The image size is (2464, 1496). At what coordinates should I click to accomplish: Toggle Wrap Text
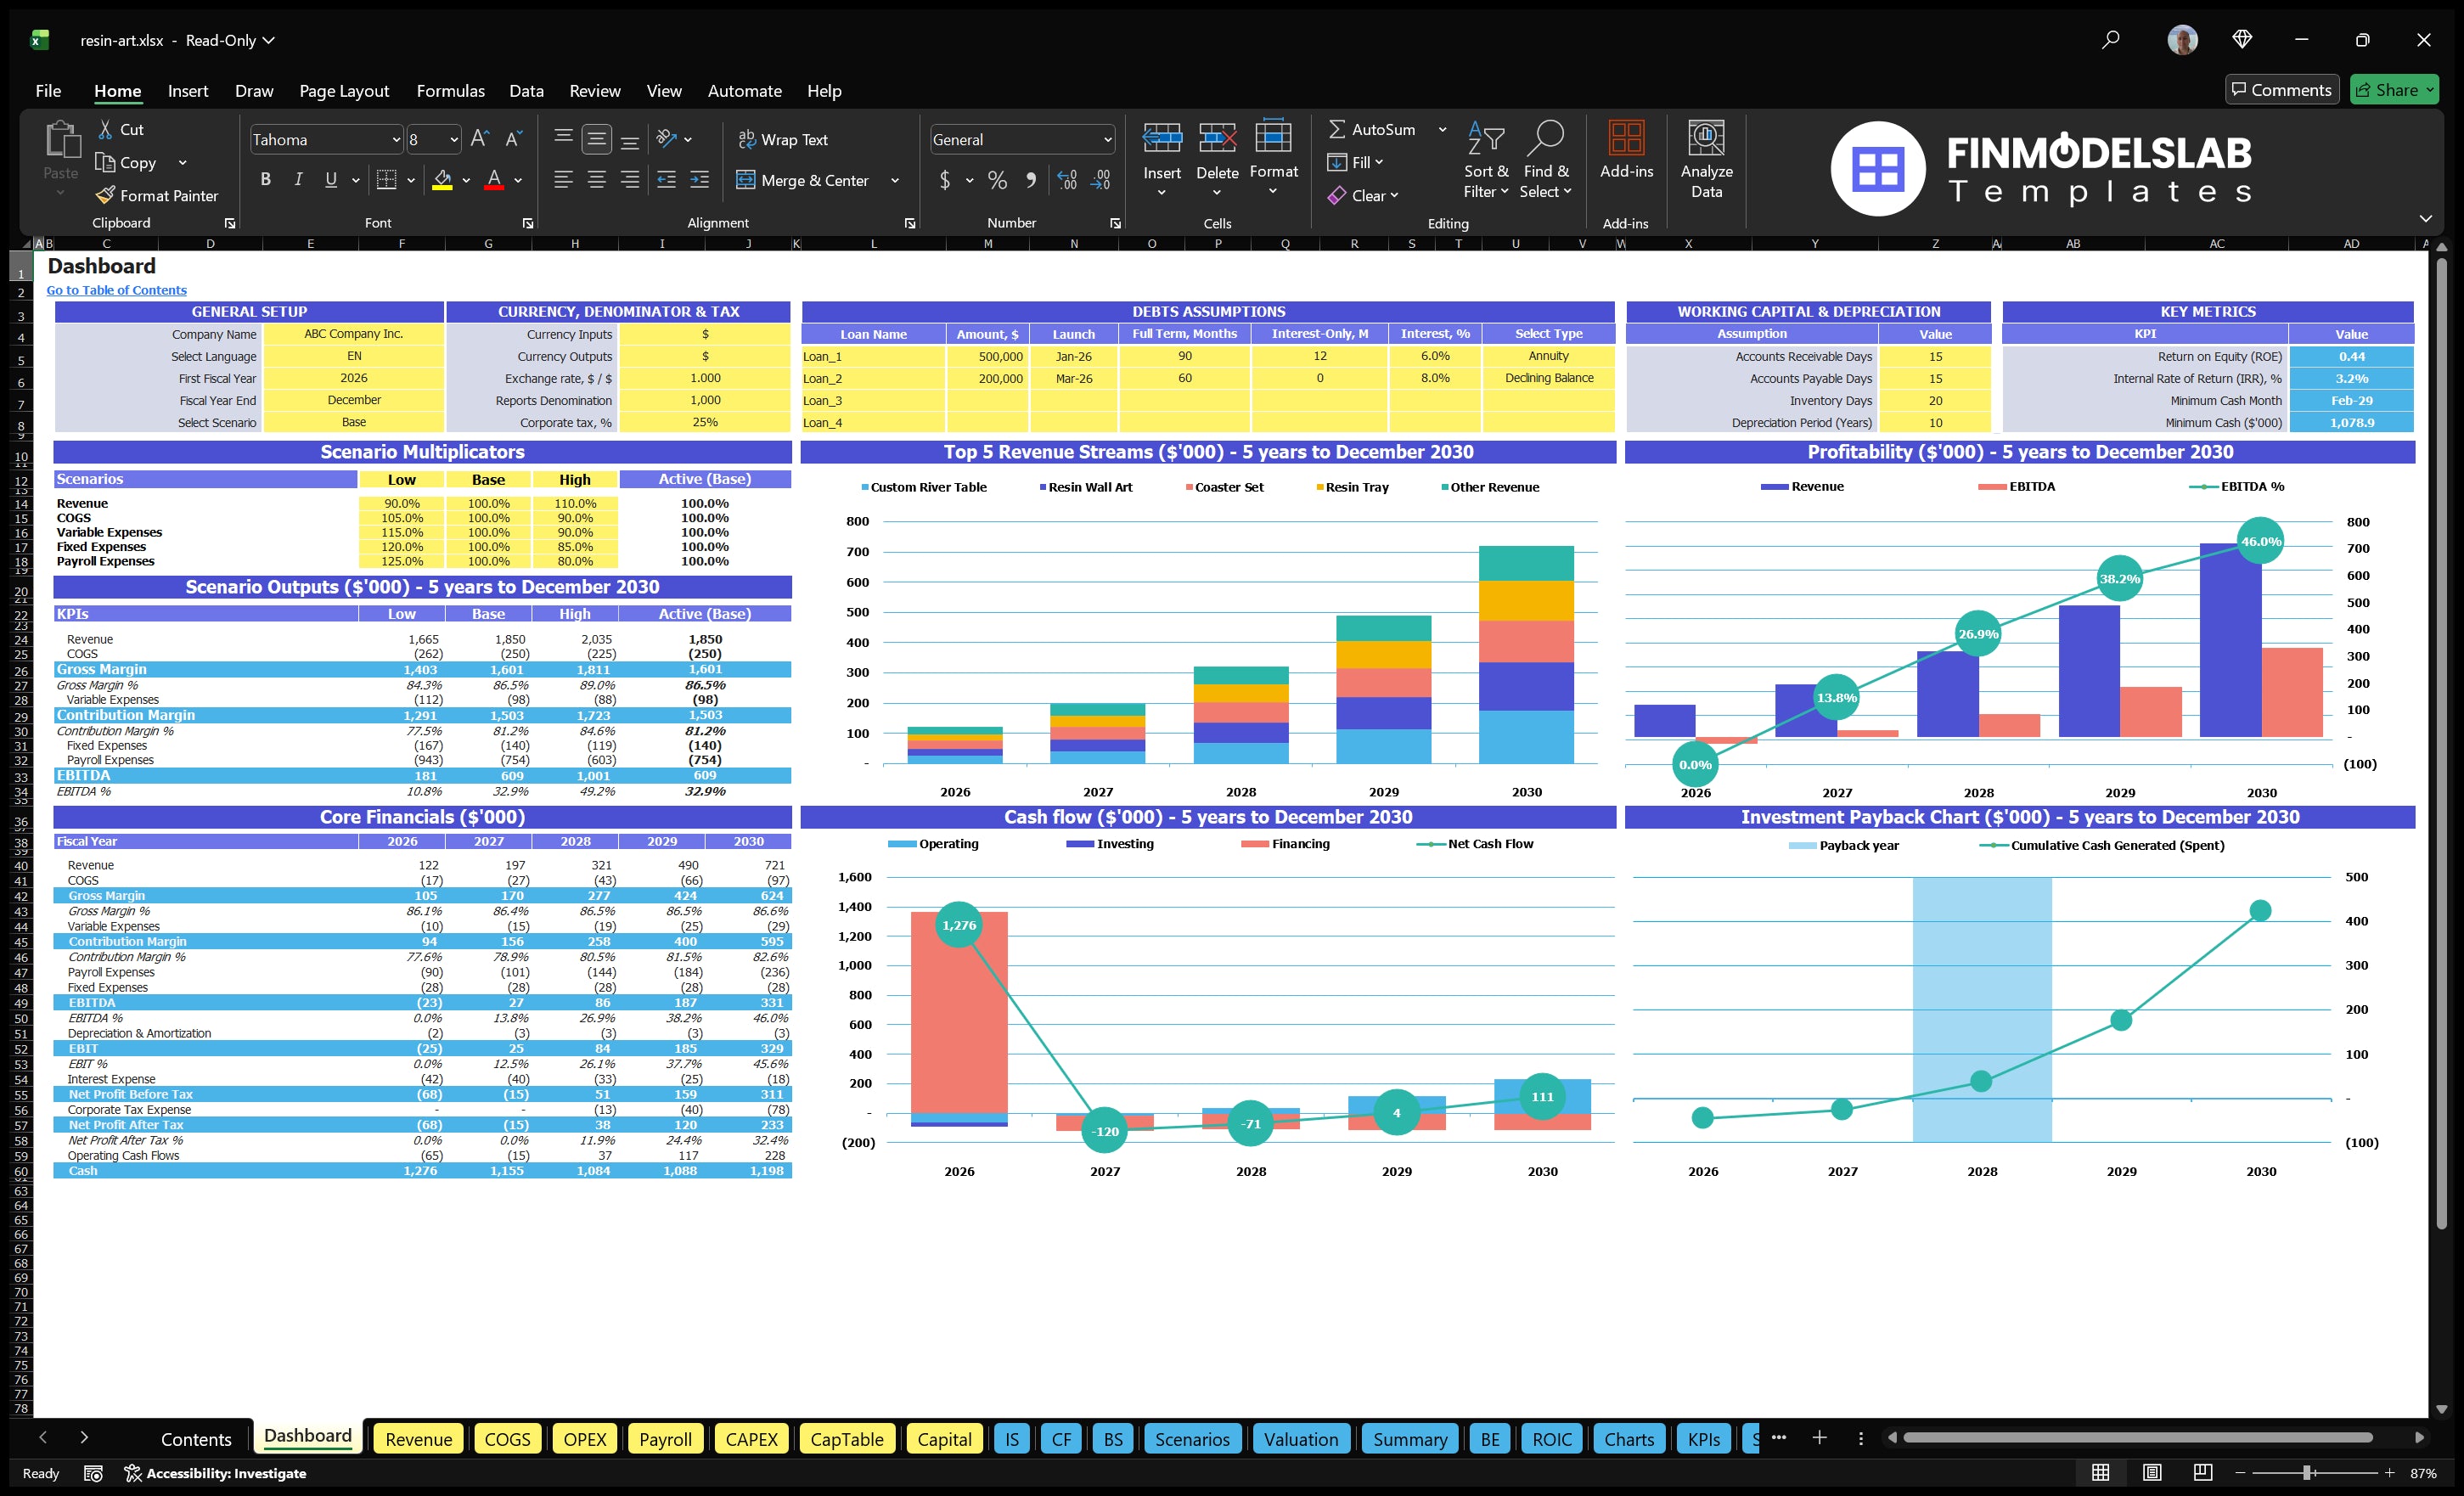(x=783, y=139)
